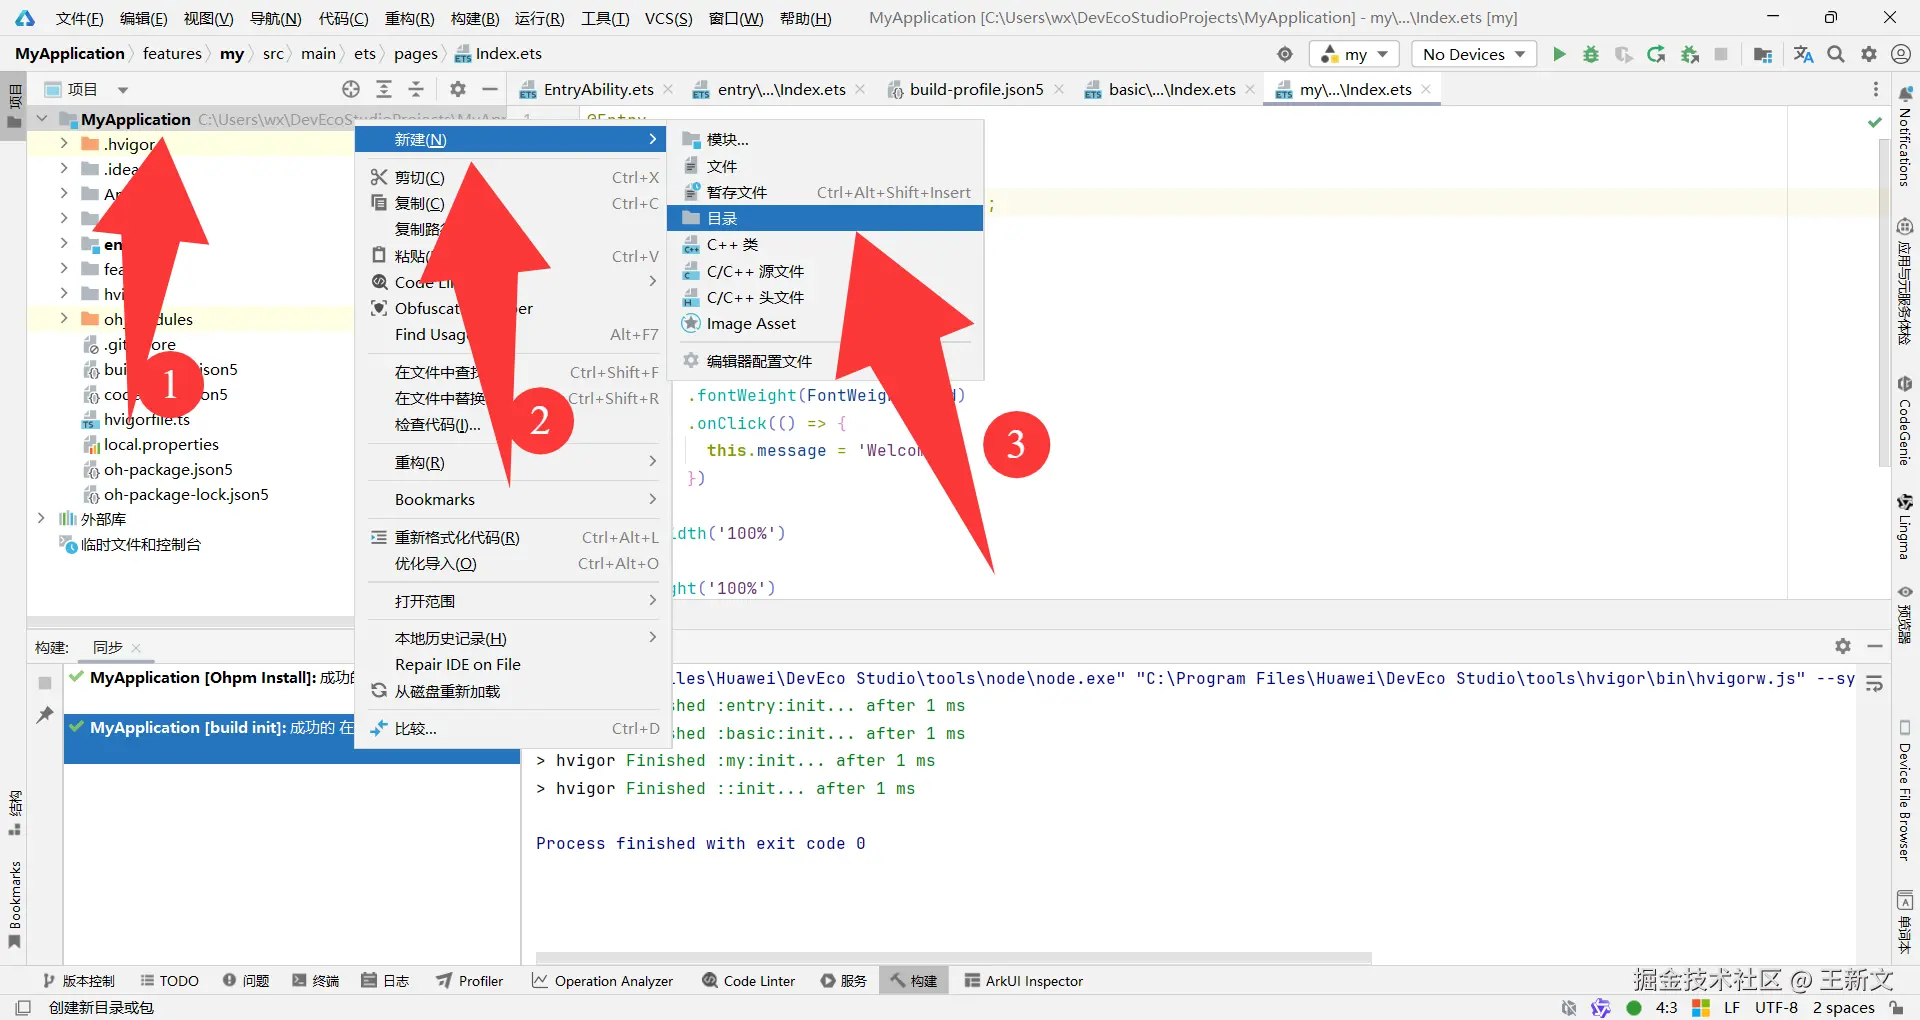Click 重新格式化代码 in context menu

[x=514, y=537]
